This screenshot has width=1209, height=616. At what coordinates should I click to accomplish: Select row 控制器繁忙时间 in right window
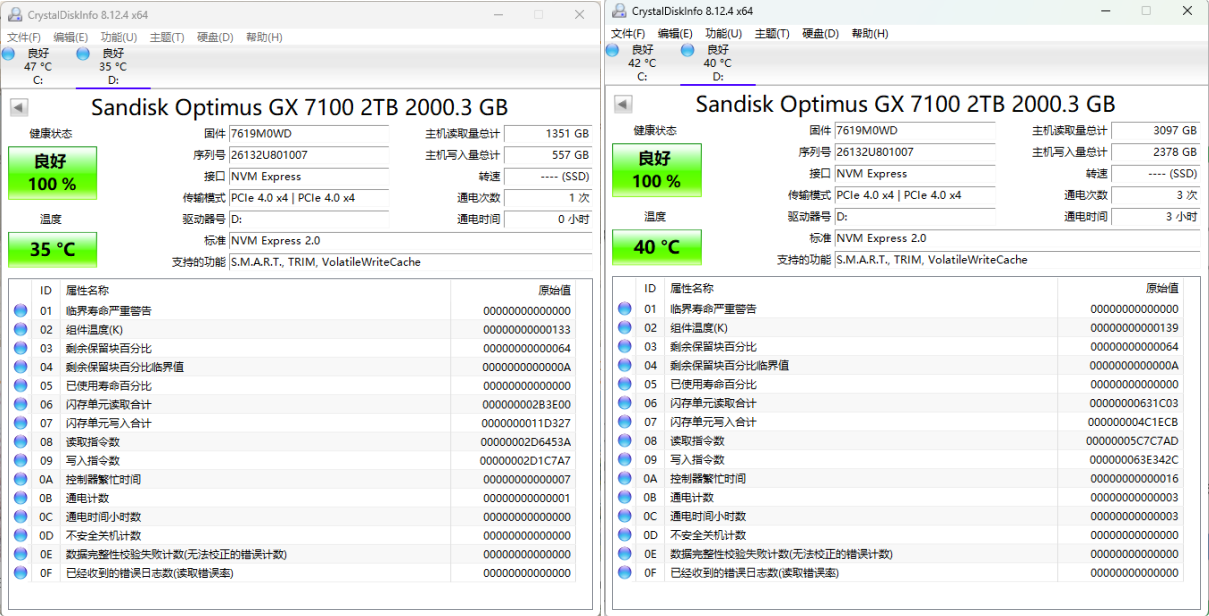point(897,478)
